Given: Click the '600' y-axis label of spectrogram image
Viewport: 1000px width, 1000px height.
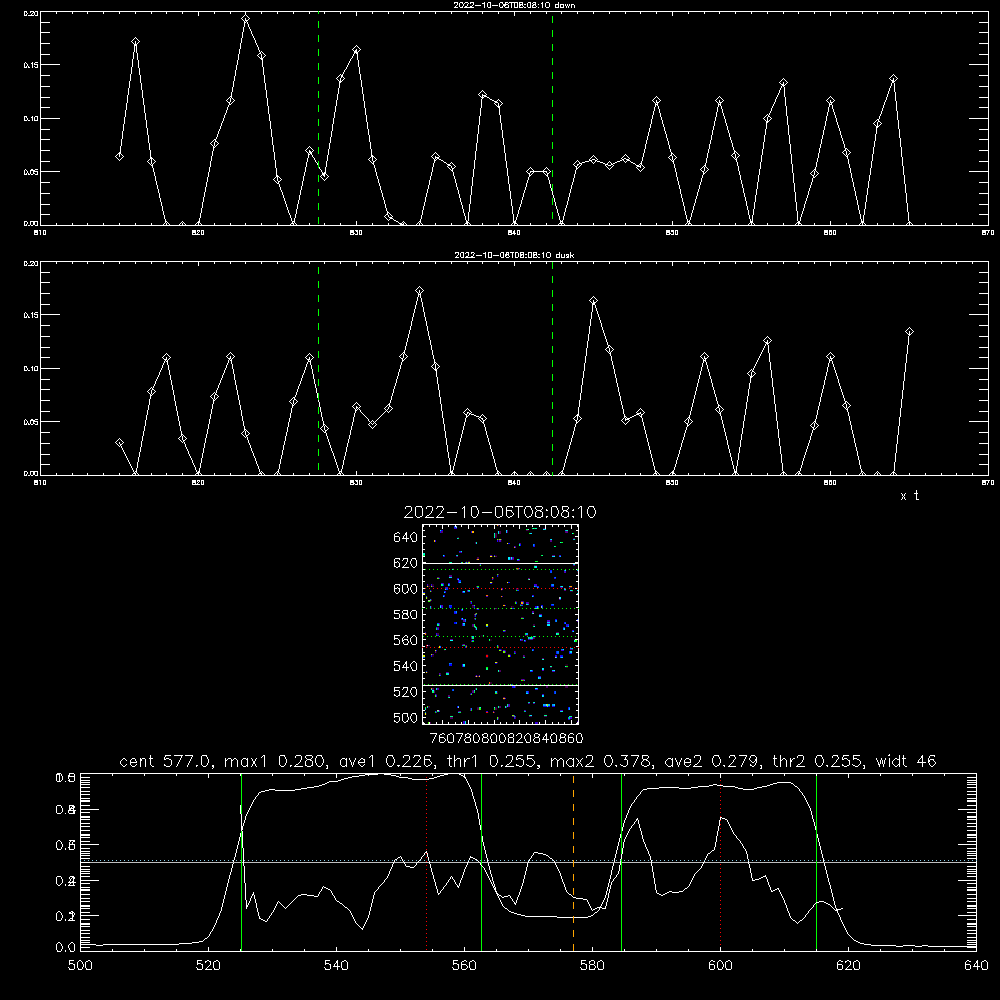Looking at the screenshot, I should tap(406, 589).
